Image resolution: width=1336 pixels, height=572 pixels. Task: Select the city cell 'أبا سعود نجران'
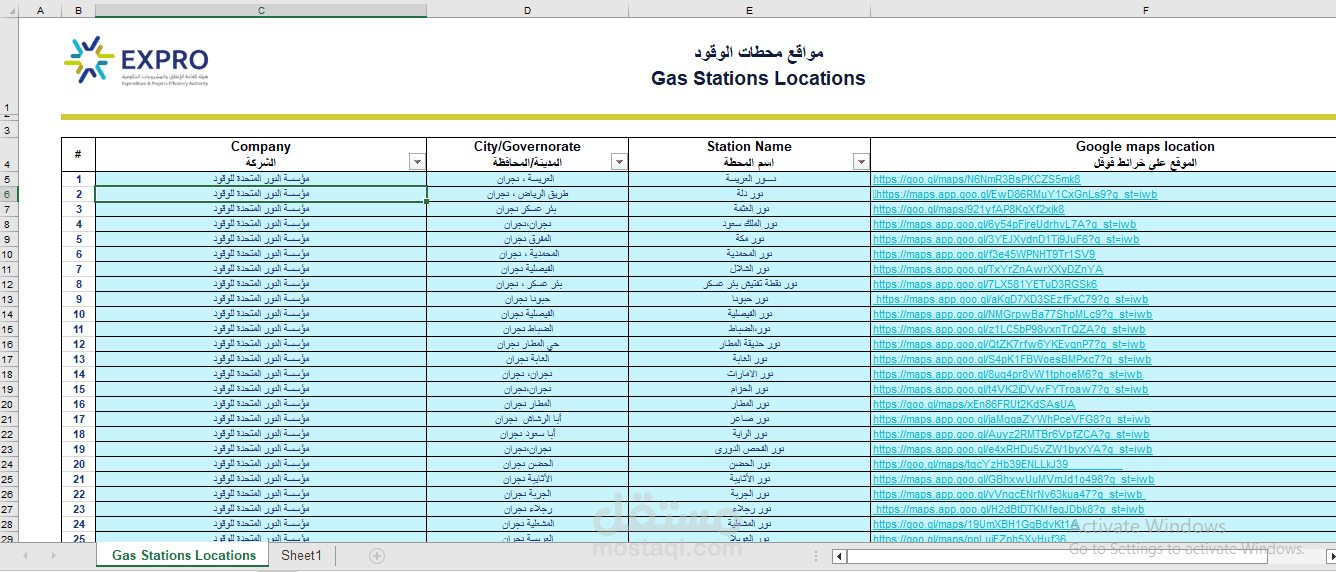click(x=527, y=434)
